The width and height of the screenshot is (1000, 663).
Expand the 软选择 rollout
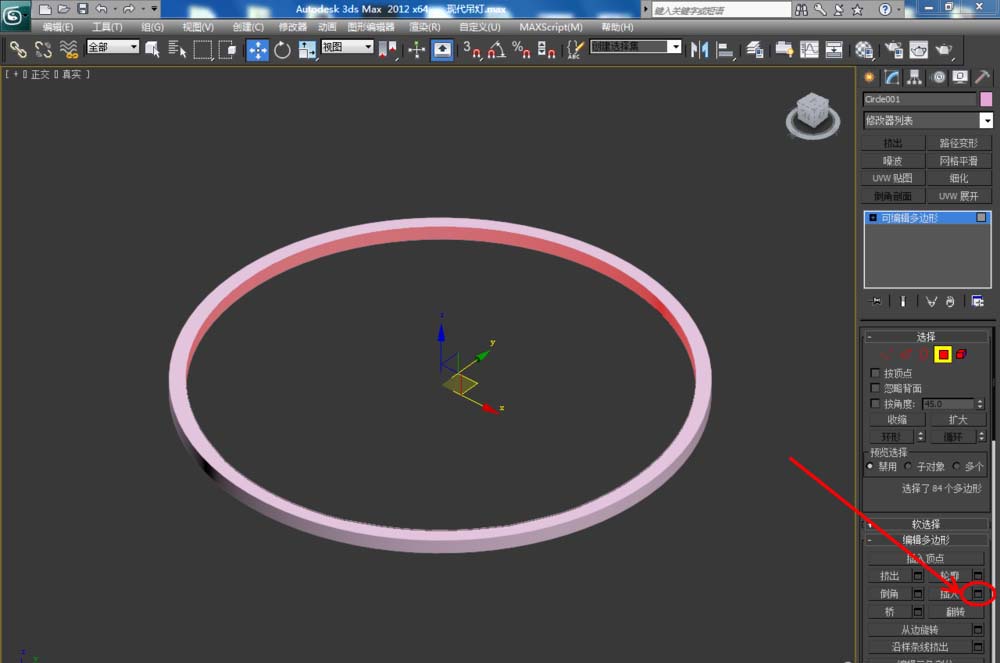(x=925, y=524)
